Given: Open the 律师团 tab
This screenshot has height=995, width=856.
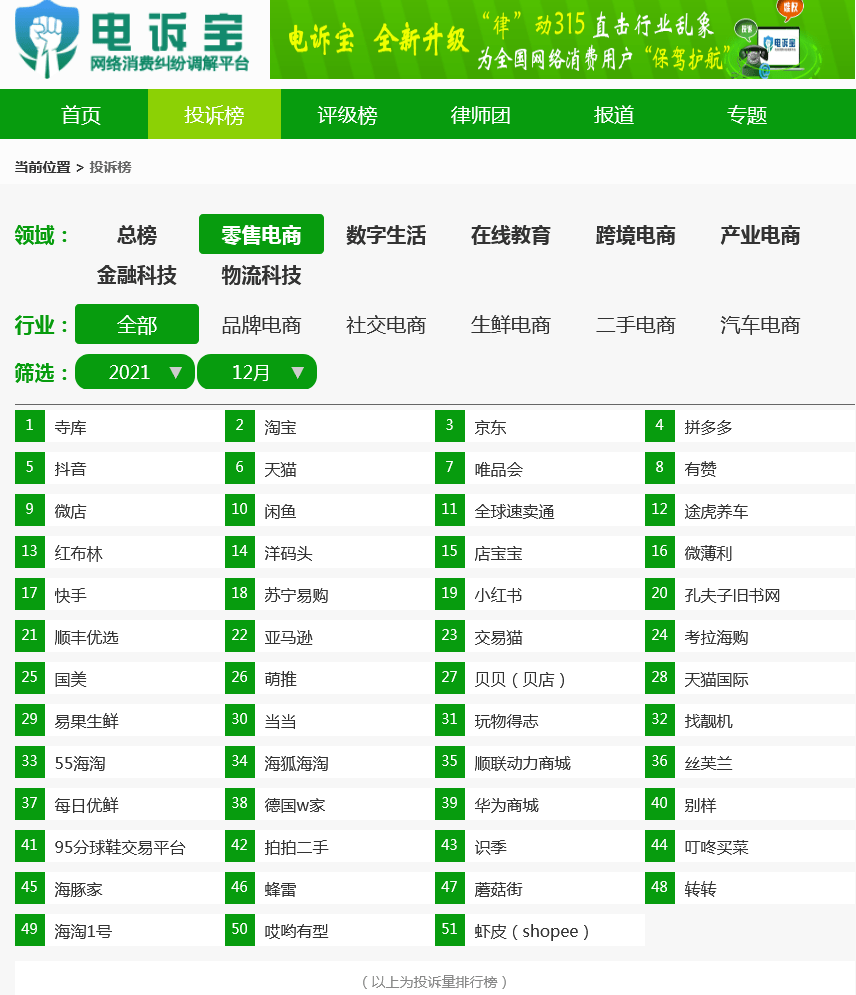Looking at the screenshot, I should [x=480, y=115].
